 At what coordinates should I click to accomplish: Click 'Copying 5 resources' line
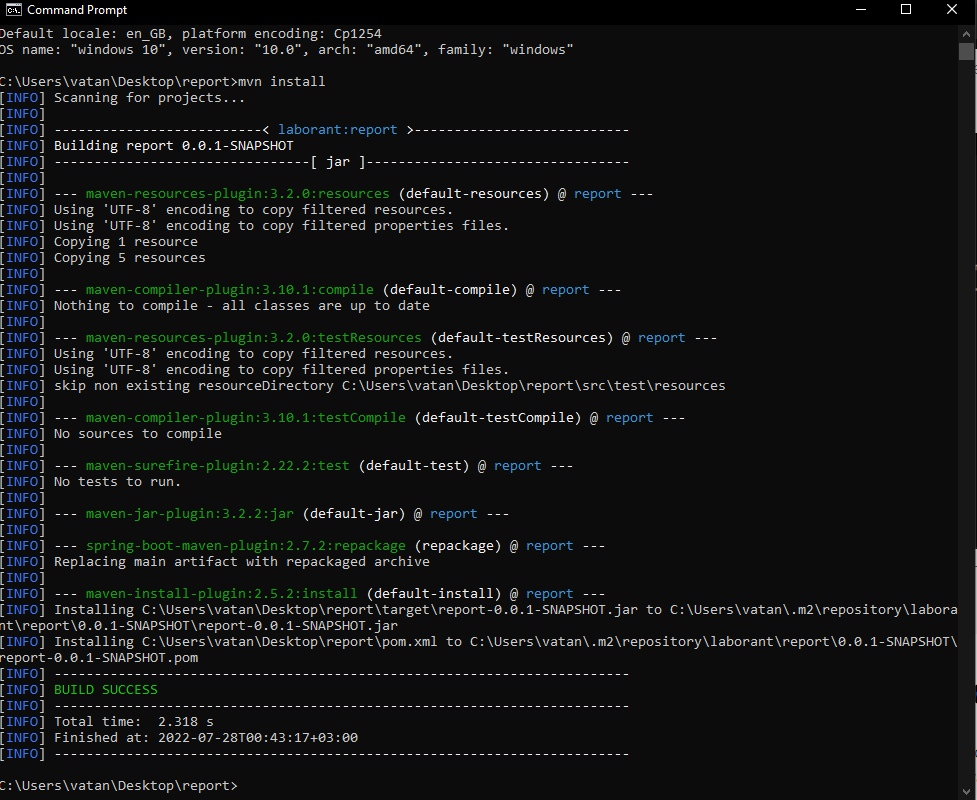(130, 258)
